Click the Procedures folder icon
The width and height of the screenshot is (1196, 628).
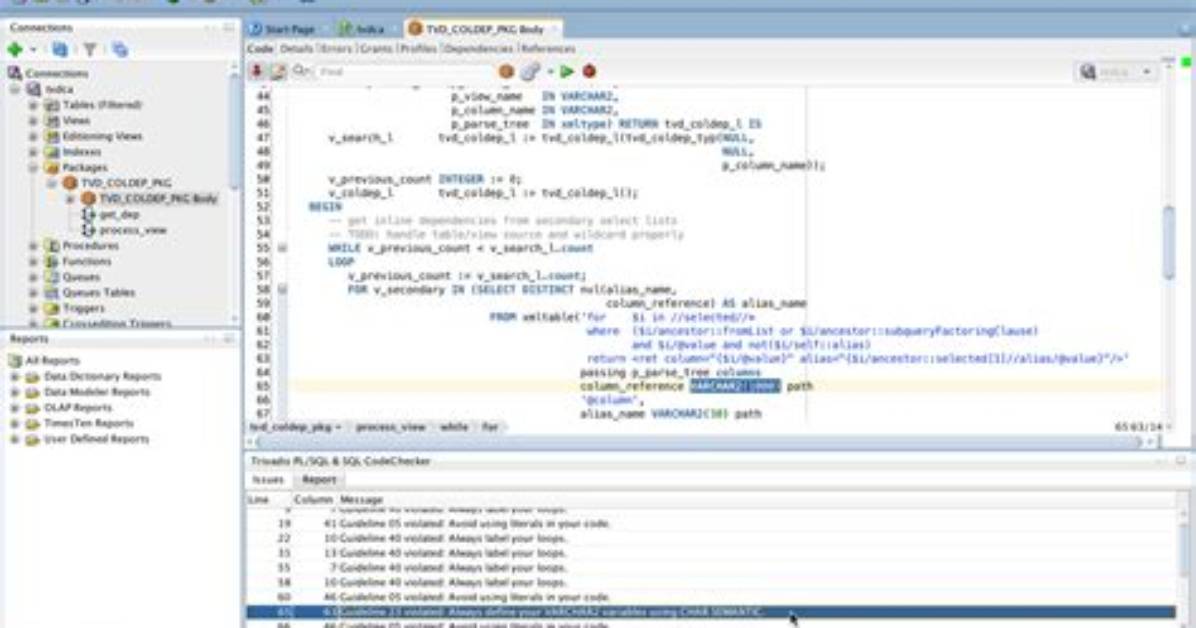52,246
